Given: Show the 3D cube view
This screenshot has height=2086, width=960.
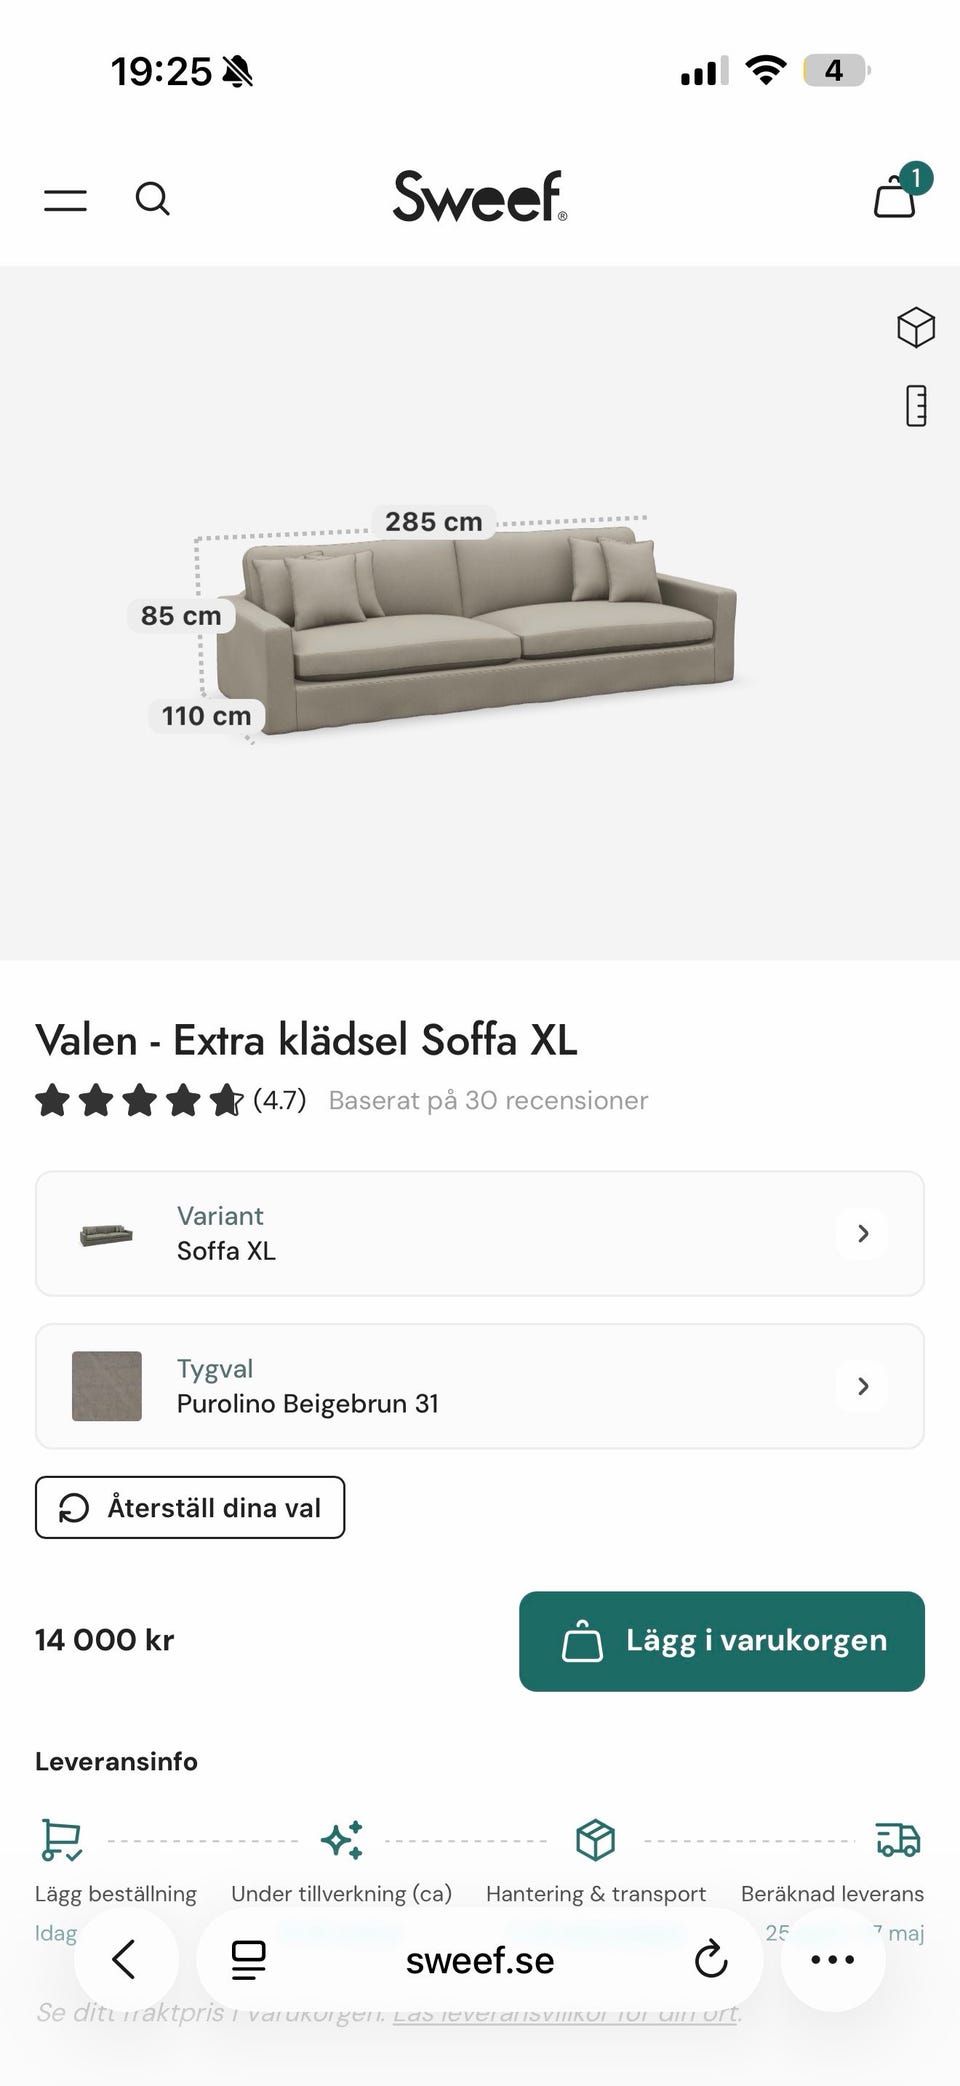Looking at the screenshot, I should (915, 327).
